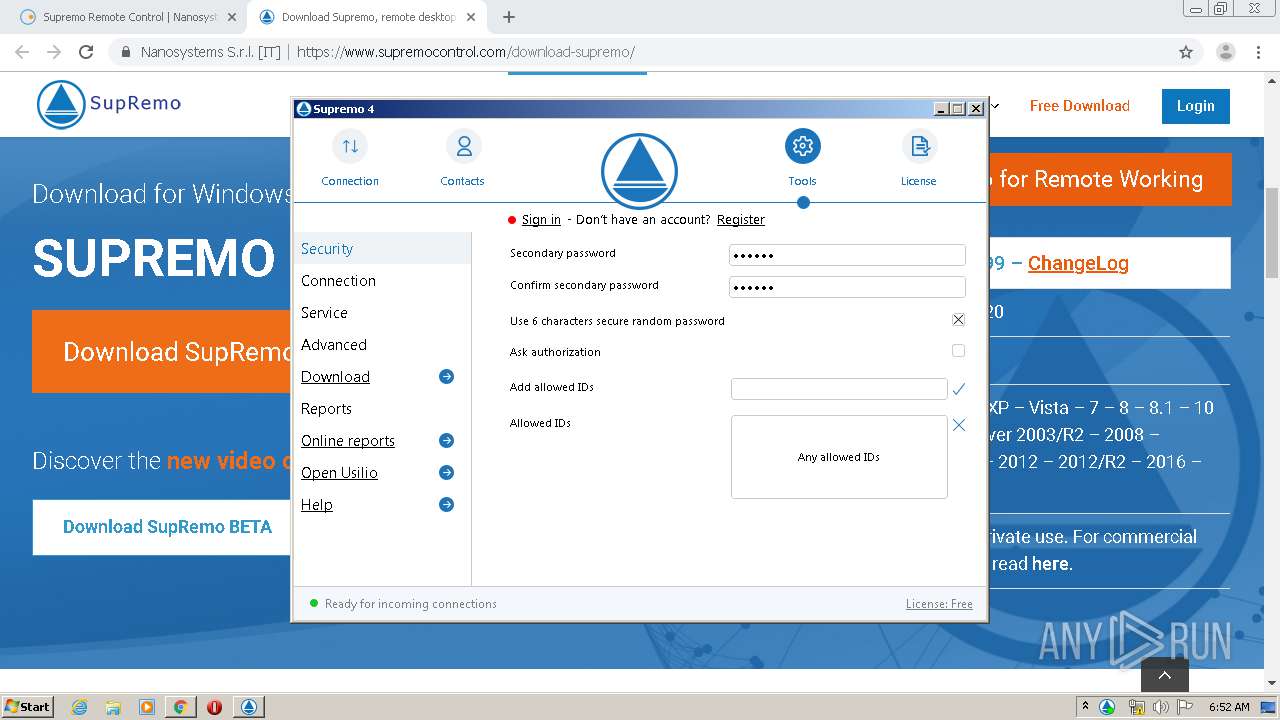The image size is (1280, 720).
Task: Click the Confirm secondary password field
Action: [847, 287]
